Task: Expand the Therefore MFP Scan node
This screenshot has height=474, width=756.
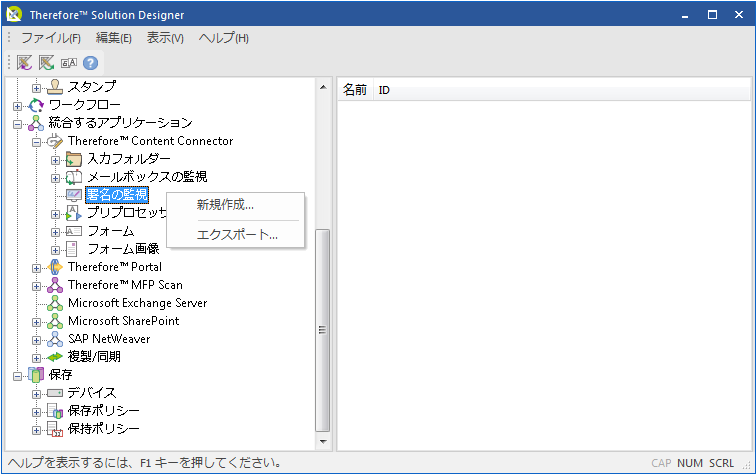Action: pyautogui.click(x=36, y=286)
